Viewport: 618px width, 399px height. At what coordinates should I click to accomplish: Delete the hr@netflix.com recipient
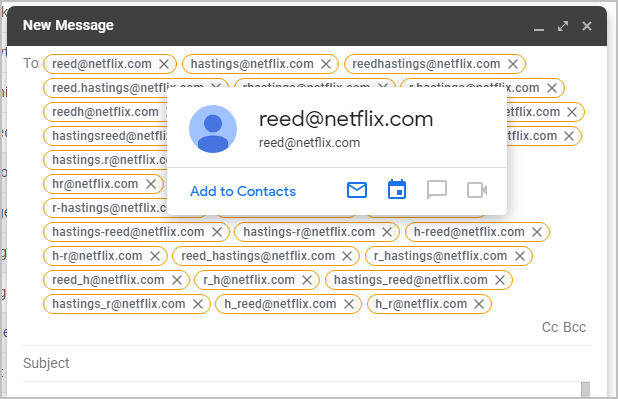point(151,184)
